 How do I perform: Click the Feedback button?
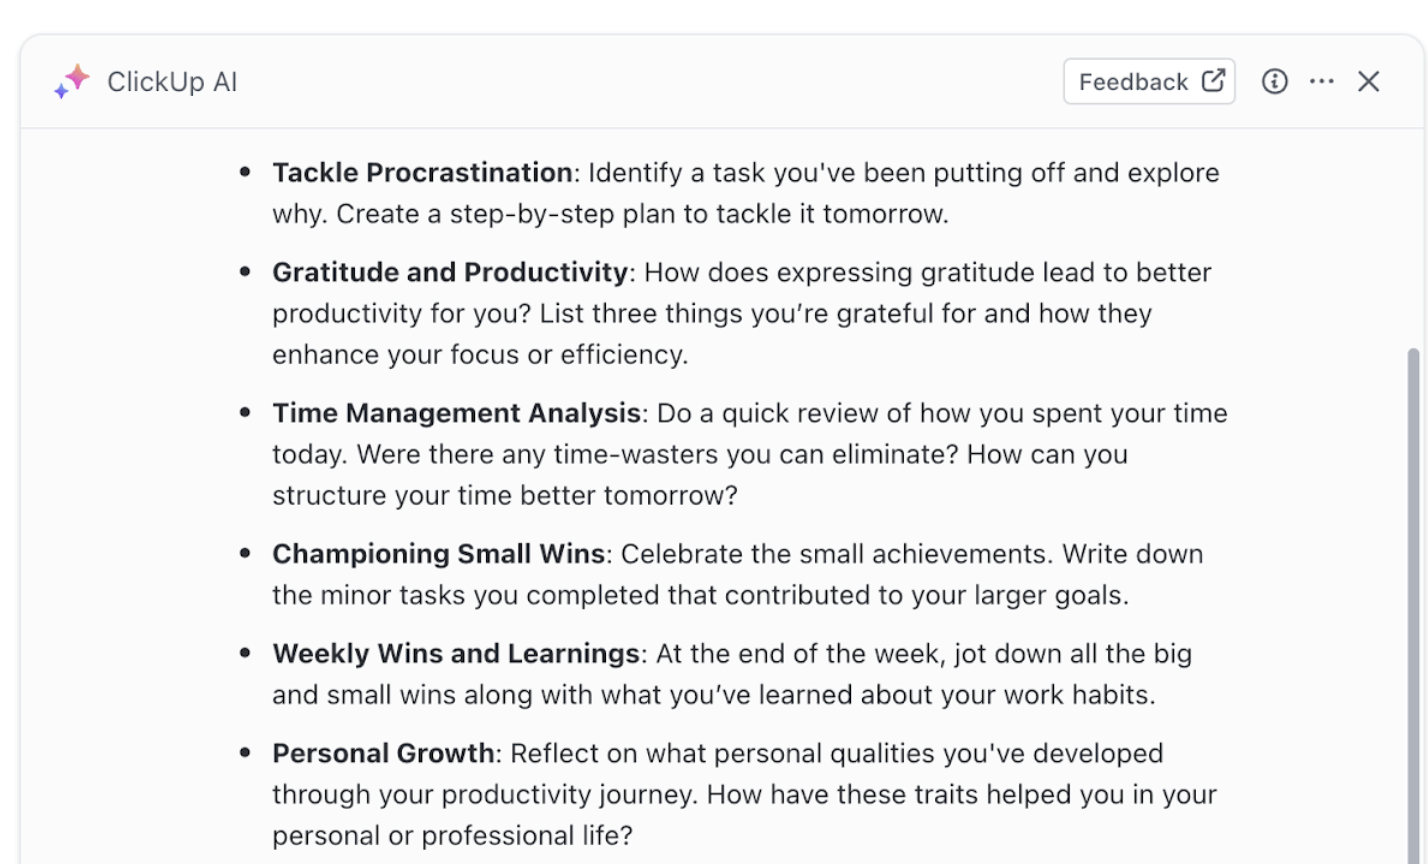tap(1149, 81)
